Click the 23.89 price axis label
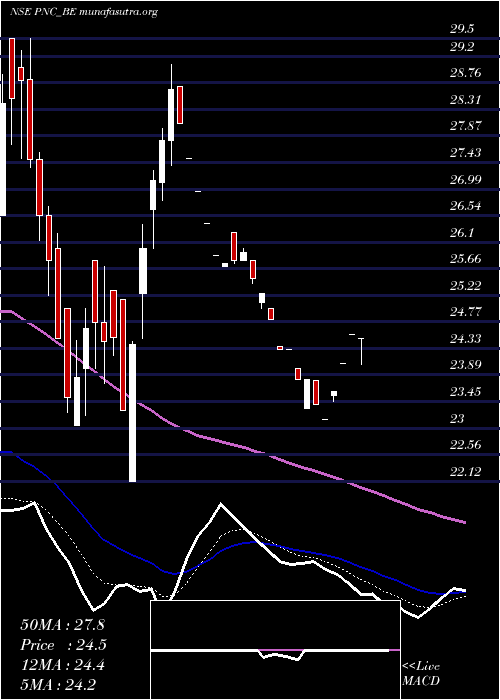 (466, 365)
